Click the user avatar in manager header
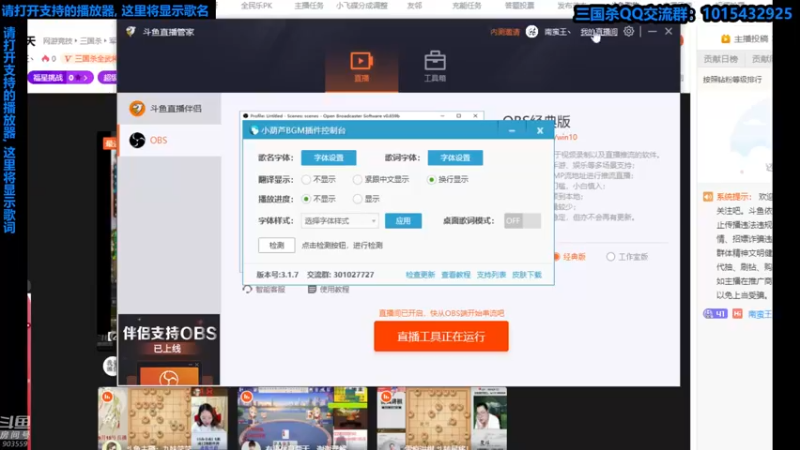 point(532,32)
